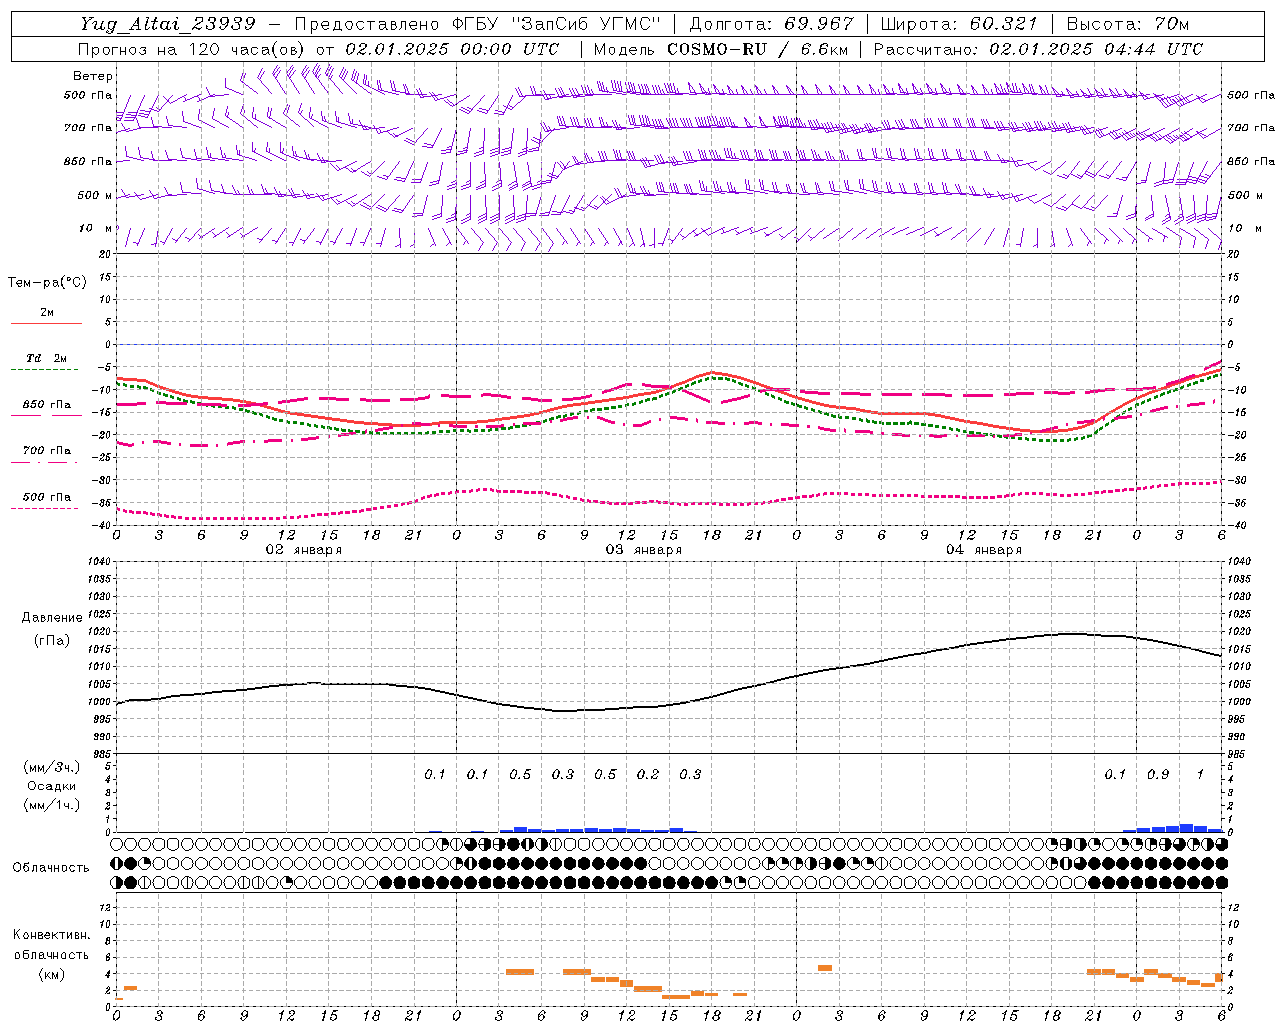The image size is (1280, 1024).
Task: Click the 0.2 precipitation amount value
Action: point(648,775)
